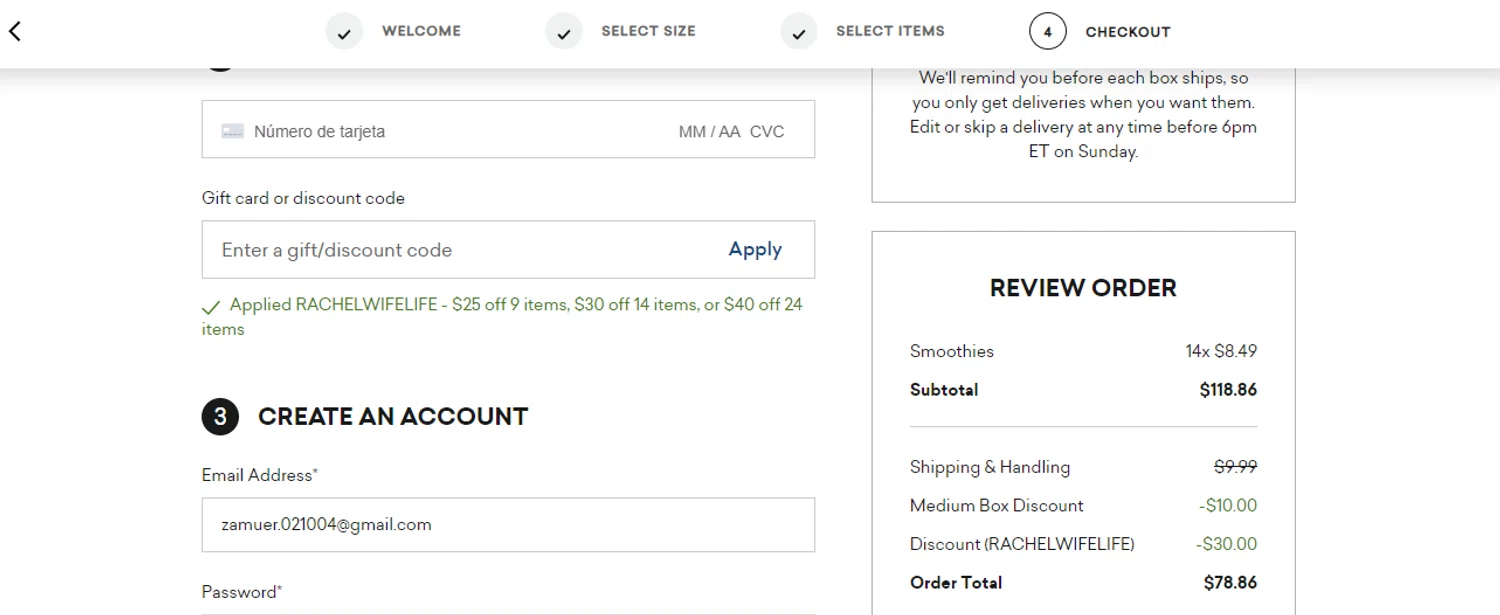Click the step 3 number badge
The image size is (1500, 615).
220,417
